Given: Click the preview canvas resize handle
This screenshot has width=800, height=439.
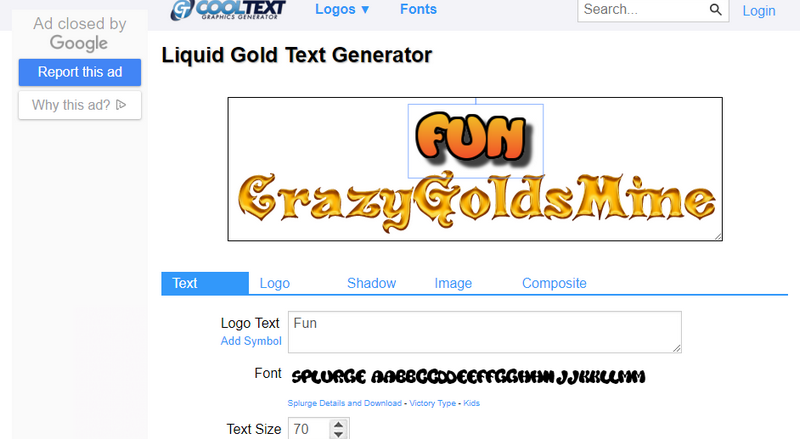Looking at the screenshot, I should tap(718, 236).
